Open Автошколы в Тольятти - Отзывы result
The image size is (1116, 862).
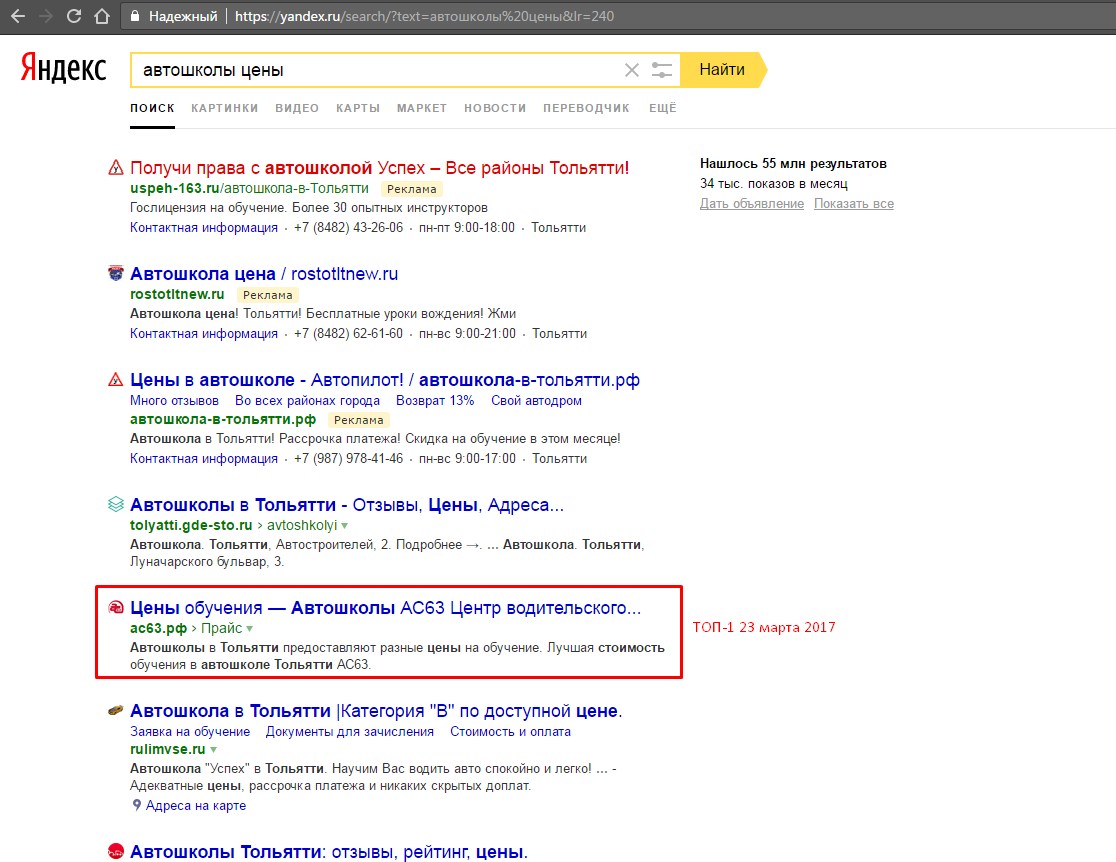(x=347, y=505)
